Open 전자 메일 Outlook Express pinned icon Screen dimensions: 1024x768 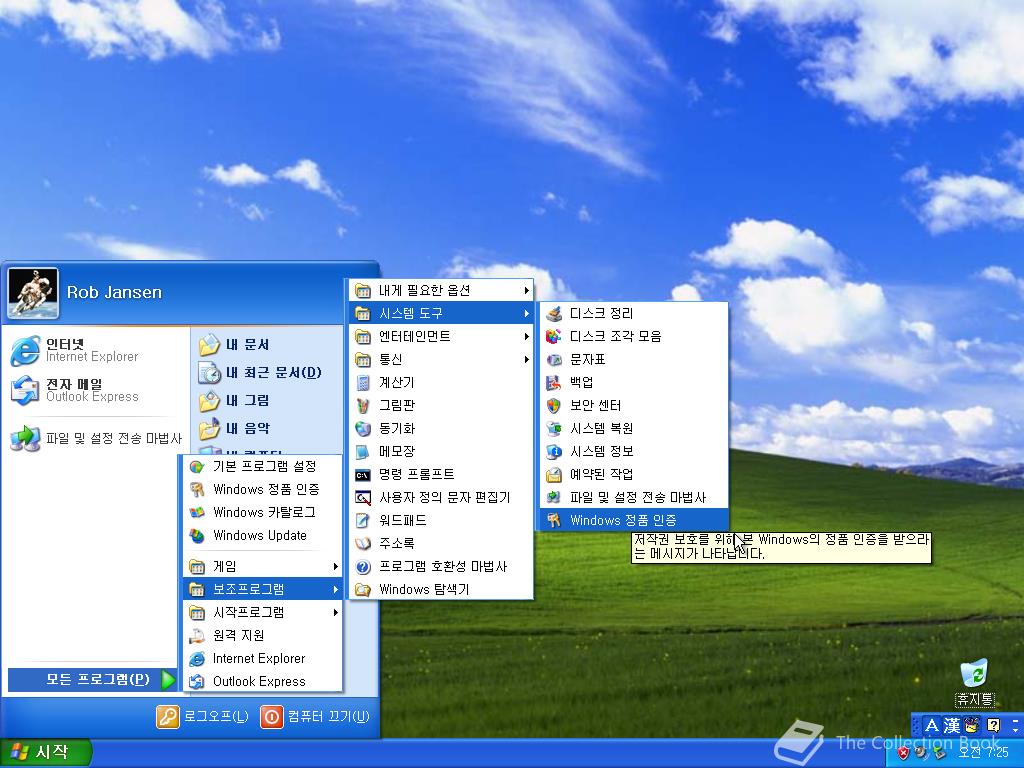[x=25, y=391]
